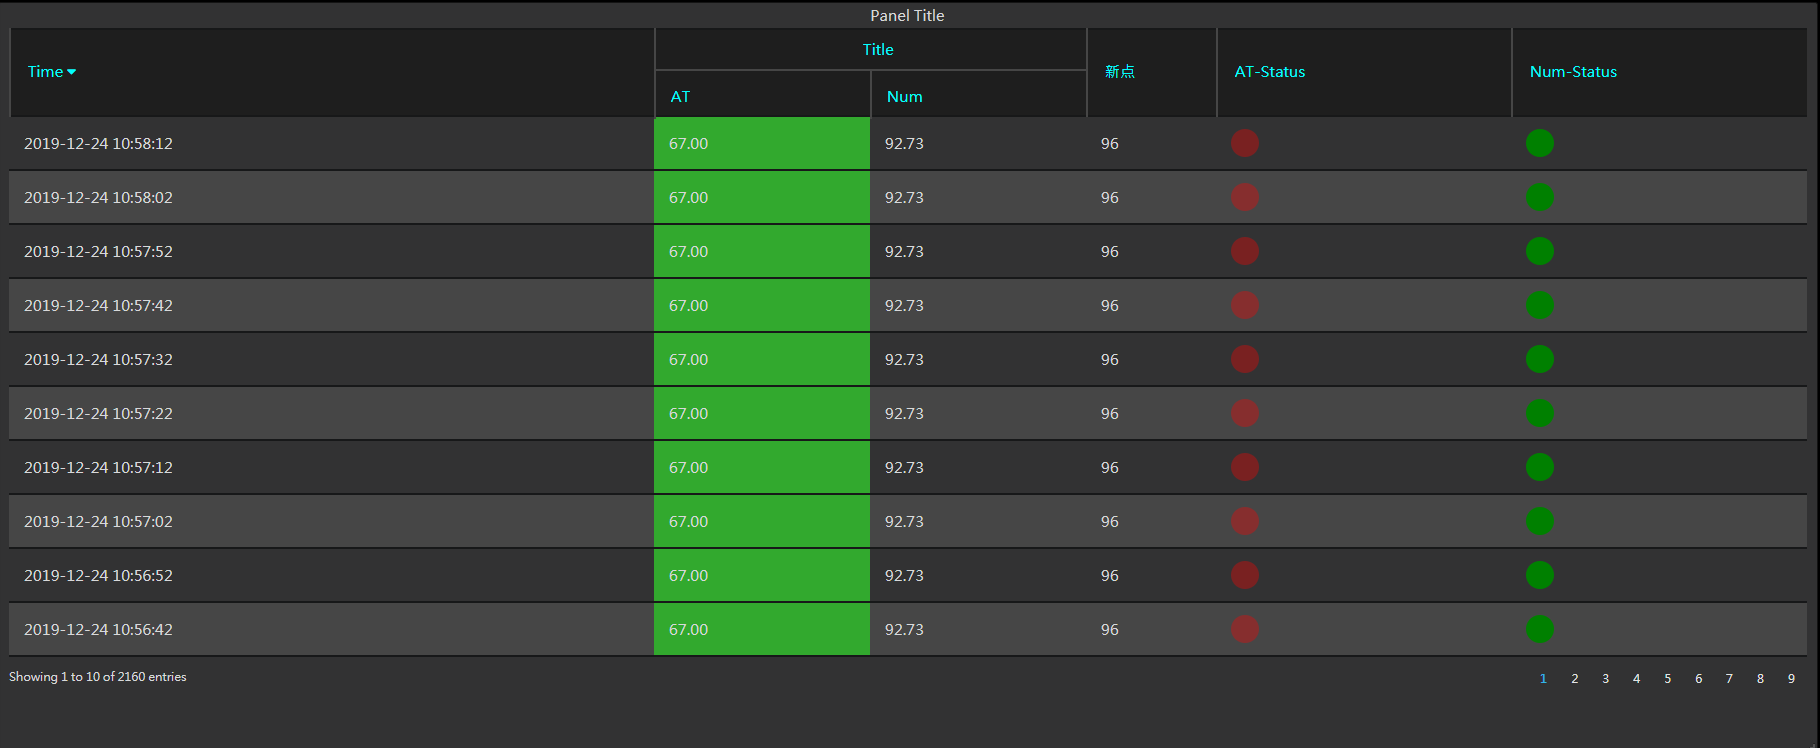
Task: Click green Num-Status dot in 10:57:52 row
Action: [1540, 251]
